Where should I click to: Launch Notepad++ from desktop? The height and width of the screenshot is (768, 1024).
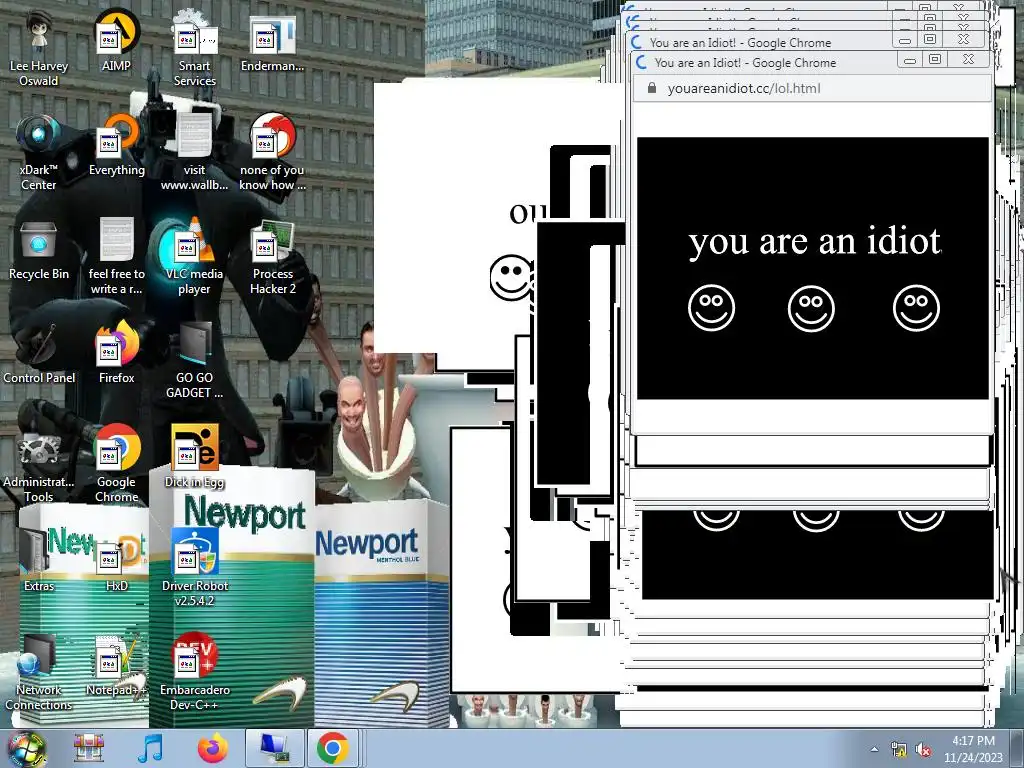(116, 666)
